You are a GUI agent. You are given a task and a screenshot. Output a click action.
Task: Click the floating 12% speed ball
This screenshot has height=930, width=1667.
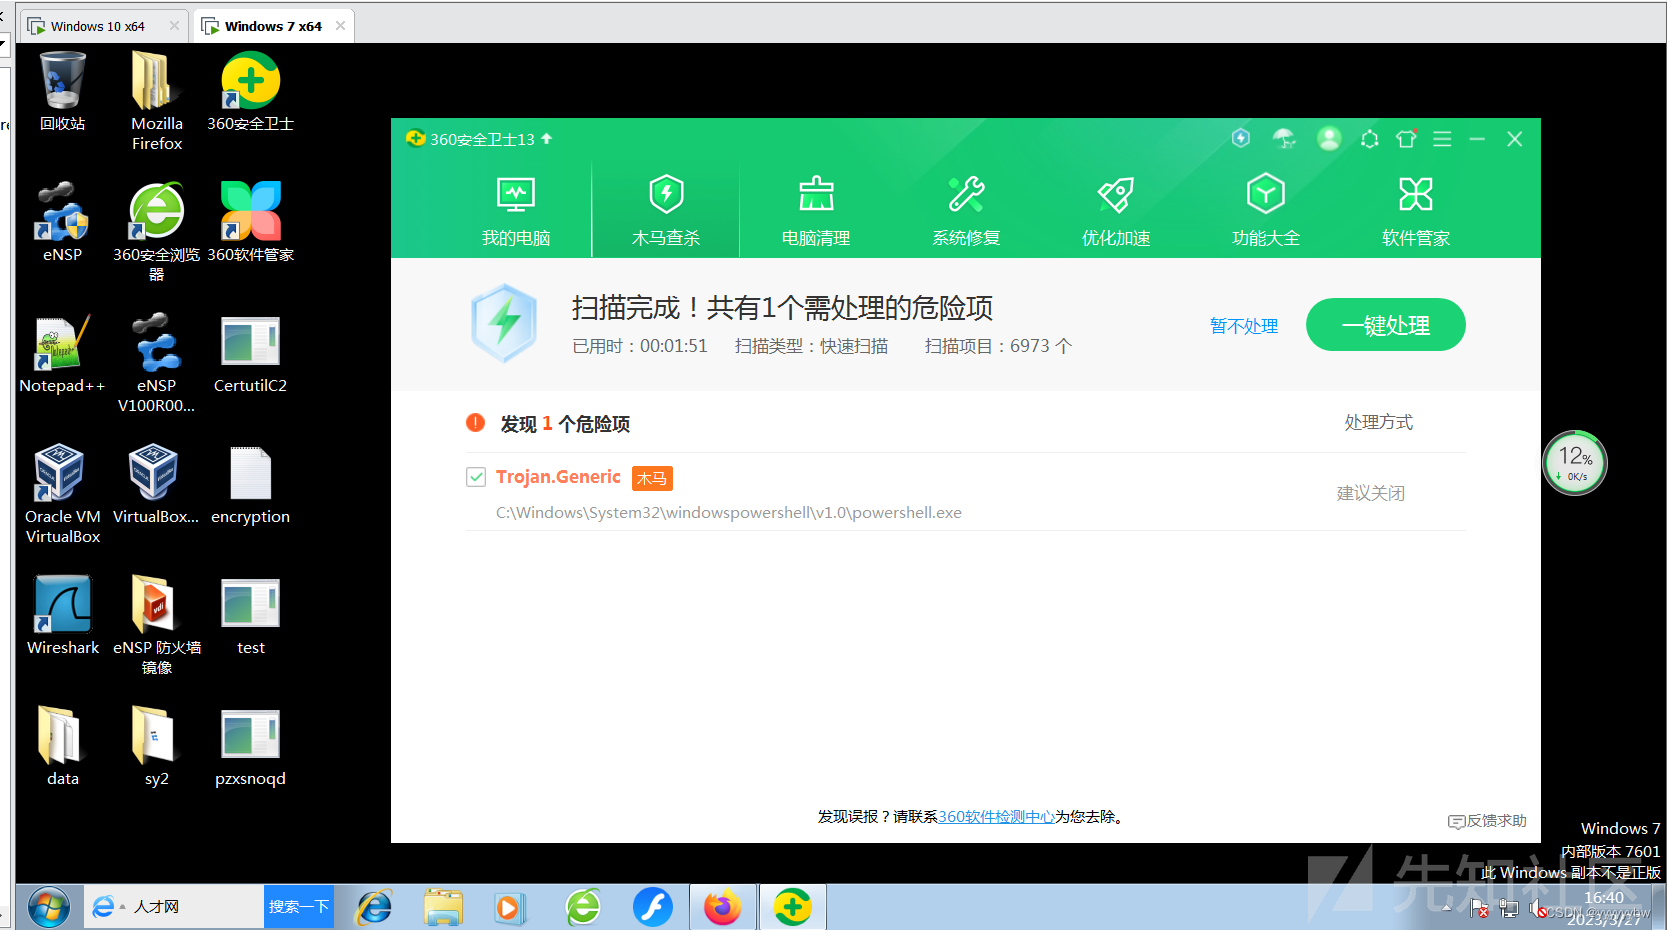coord(1575,461)
